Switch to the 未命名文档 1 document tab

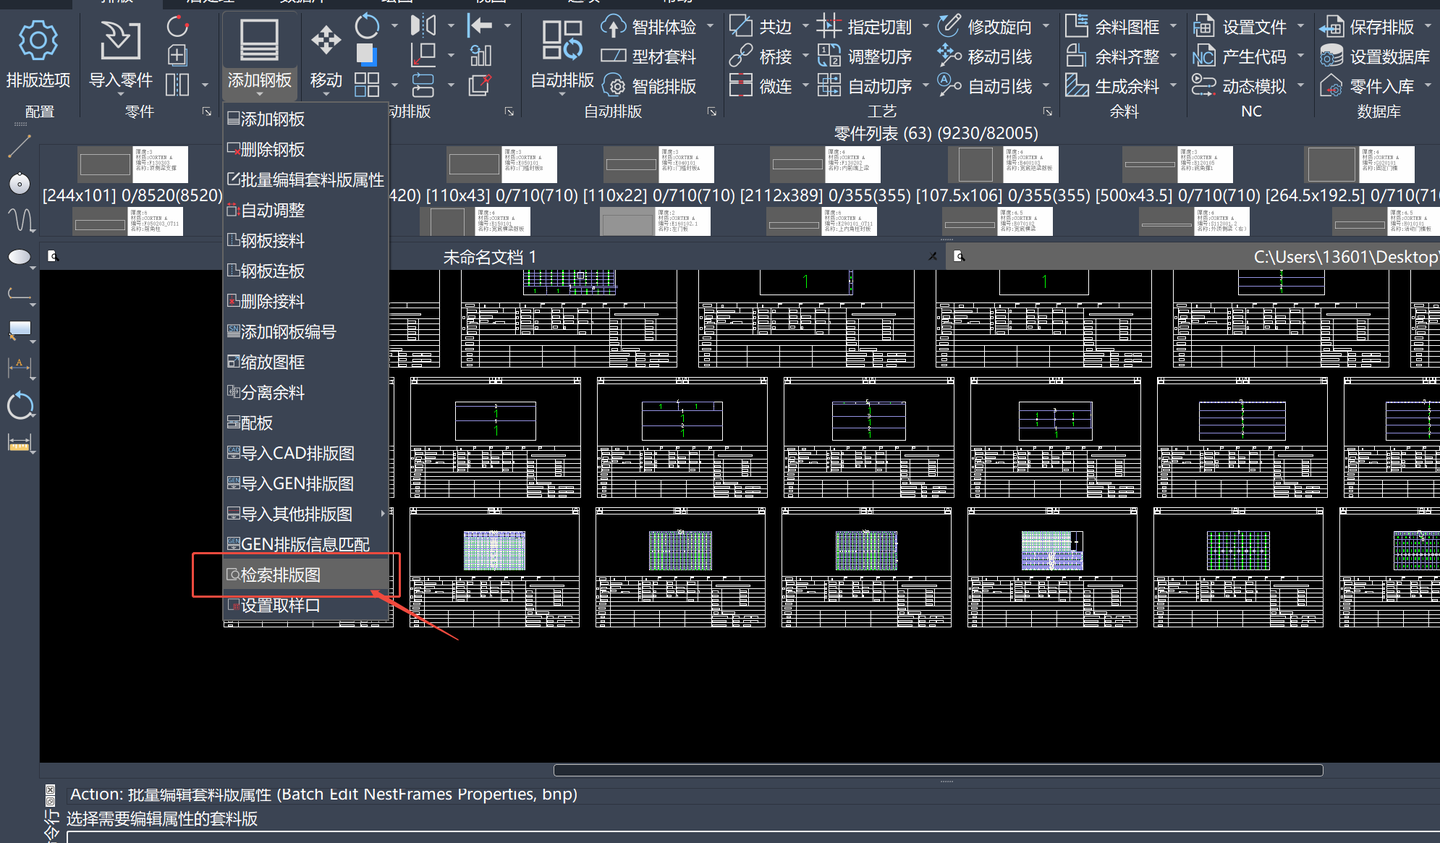(490, 257)
